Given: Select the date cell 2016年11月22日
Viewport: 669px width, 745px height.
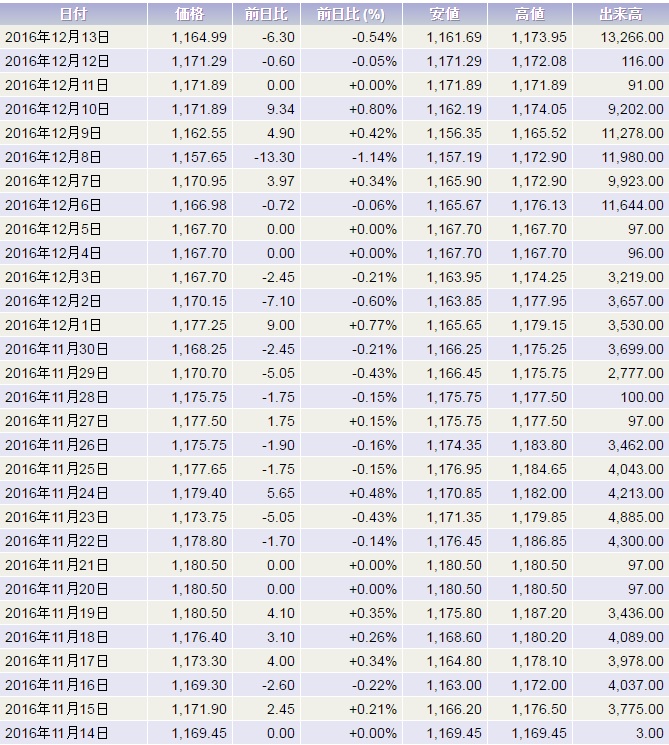Looking at the screenshot, I should pos(57,541).
